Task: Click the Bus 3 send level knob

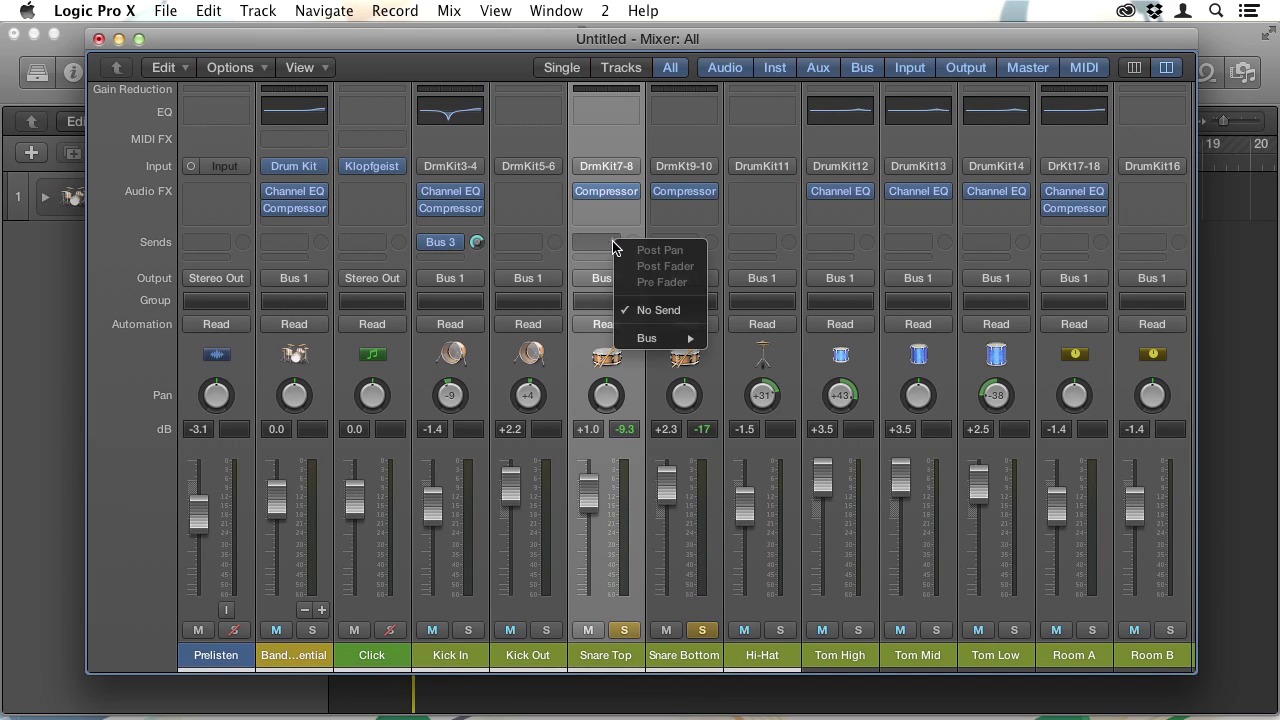Action: [x=477, y=242]
